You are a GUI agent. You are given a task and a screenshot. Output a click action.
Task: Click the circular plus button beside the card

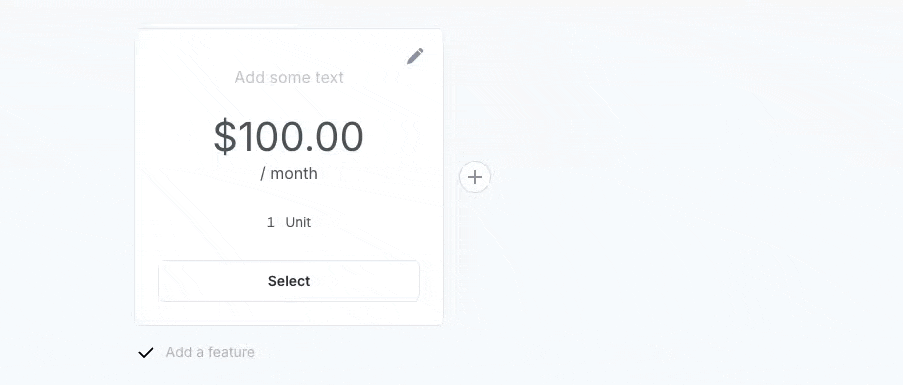475,177
